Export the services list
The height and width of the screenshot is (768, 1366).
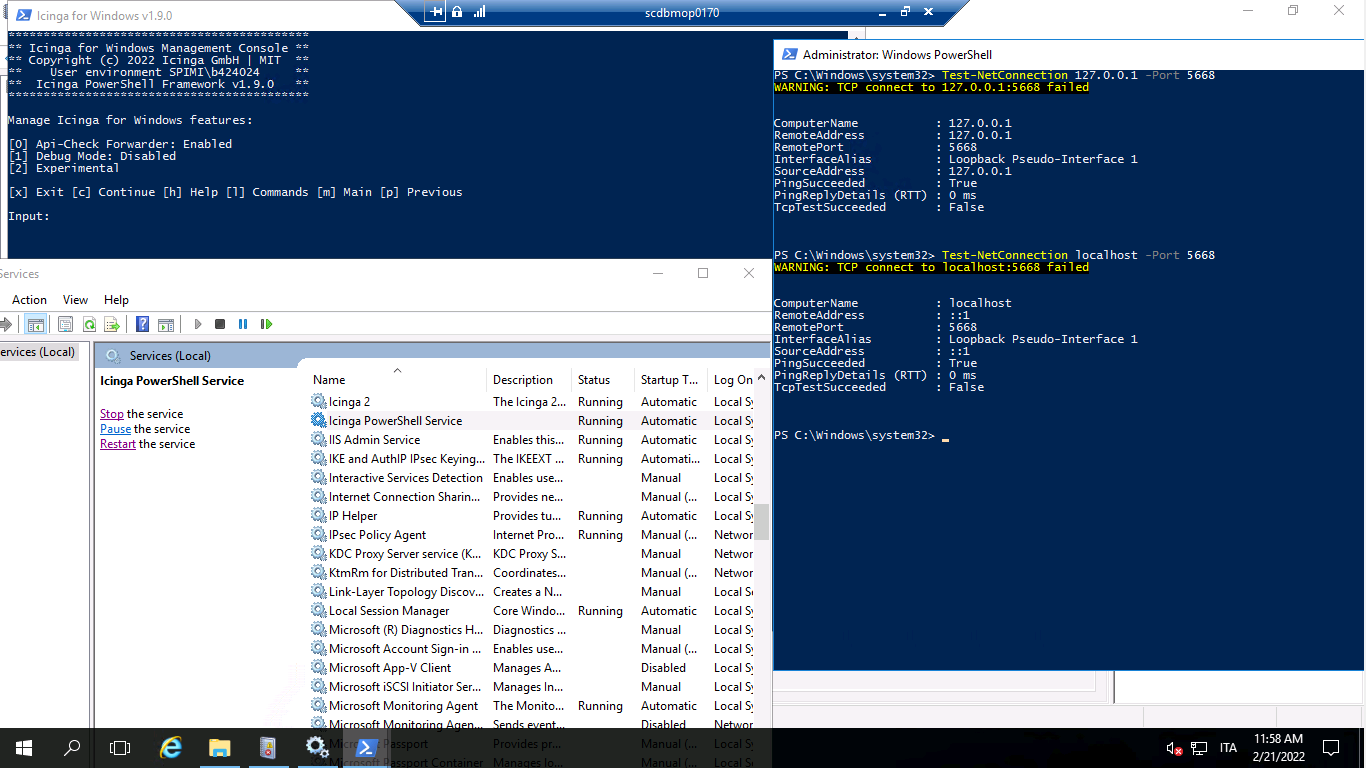112,323
